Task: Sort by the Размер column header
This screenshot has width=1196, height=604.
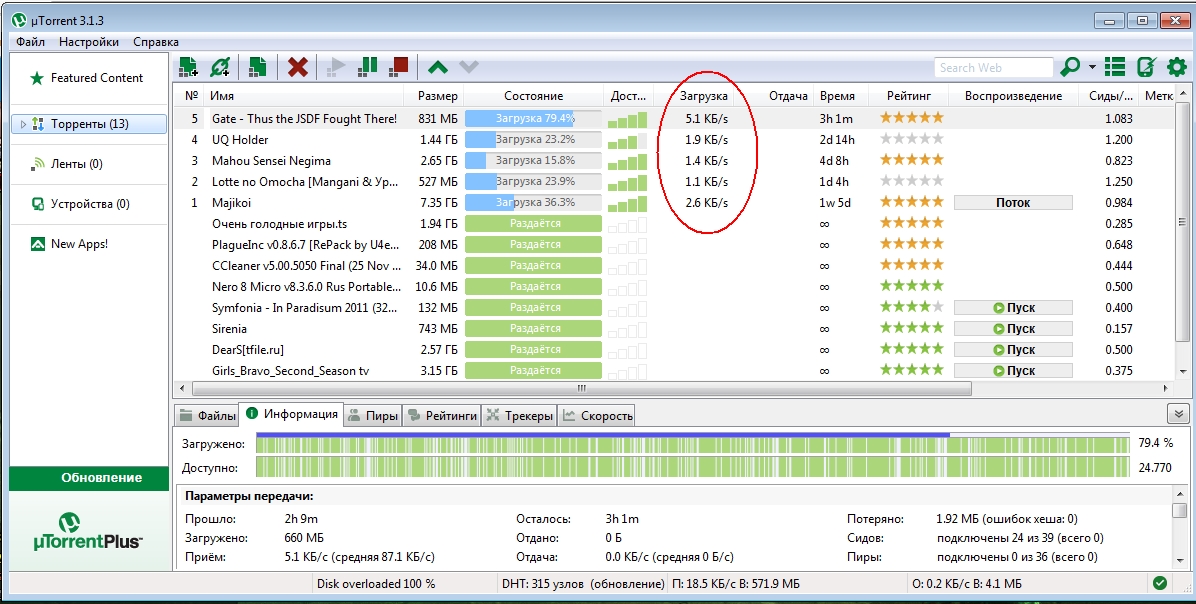Action: click(433, 96)
